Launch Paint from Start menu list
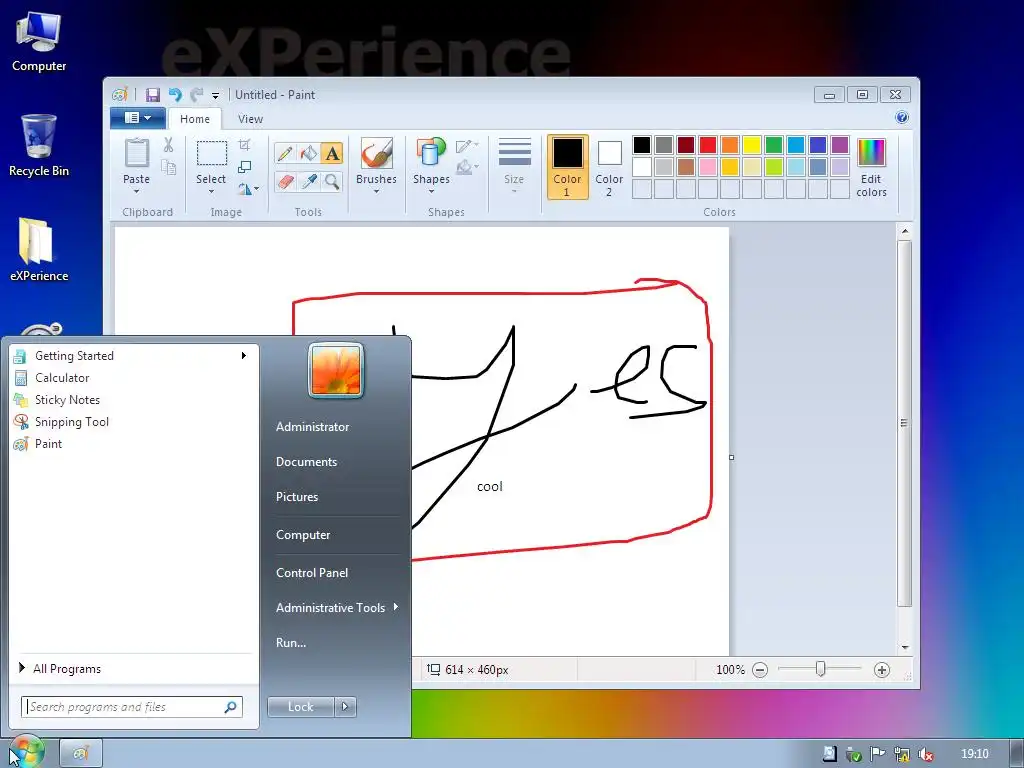 pos(134,444)
